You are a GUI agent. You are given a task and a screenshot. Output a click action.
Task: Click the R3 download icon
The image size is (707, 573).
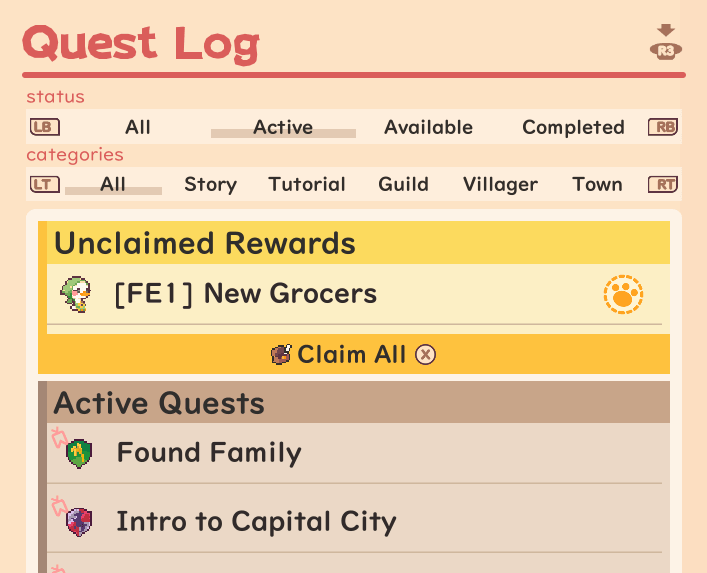pyautogui.click(x=666, y=43)
